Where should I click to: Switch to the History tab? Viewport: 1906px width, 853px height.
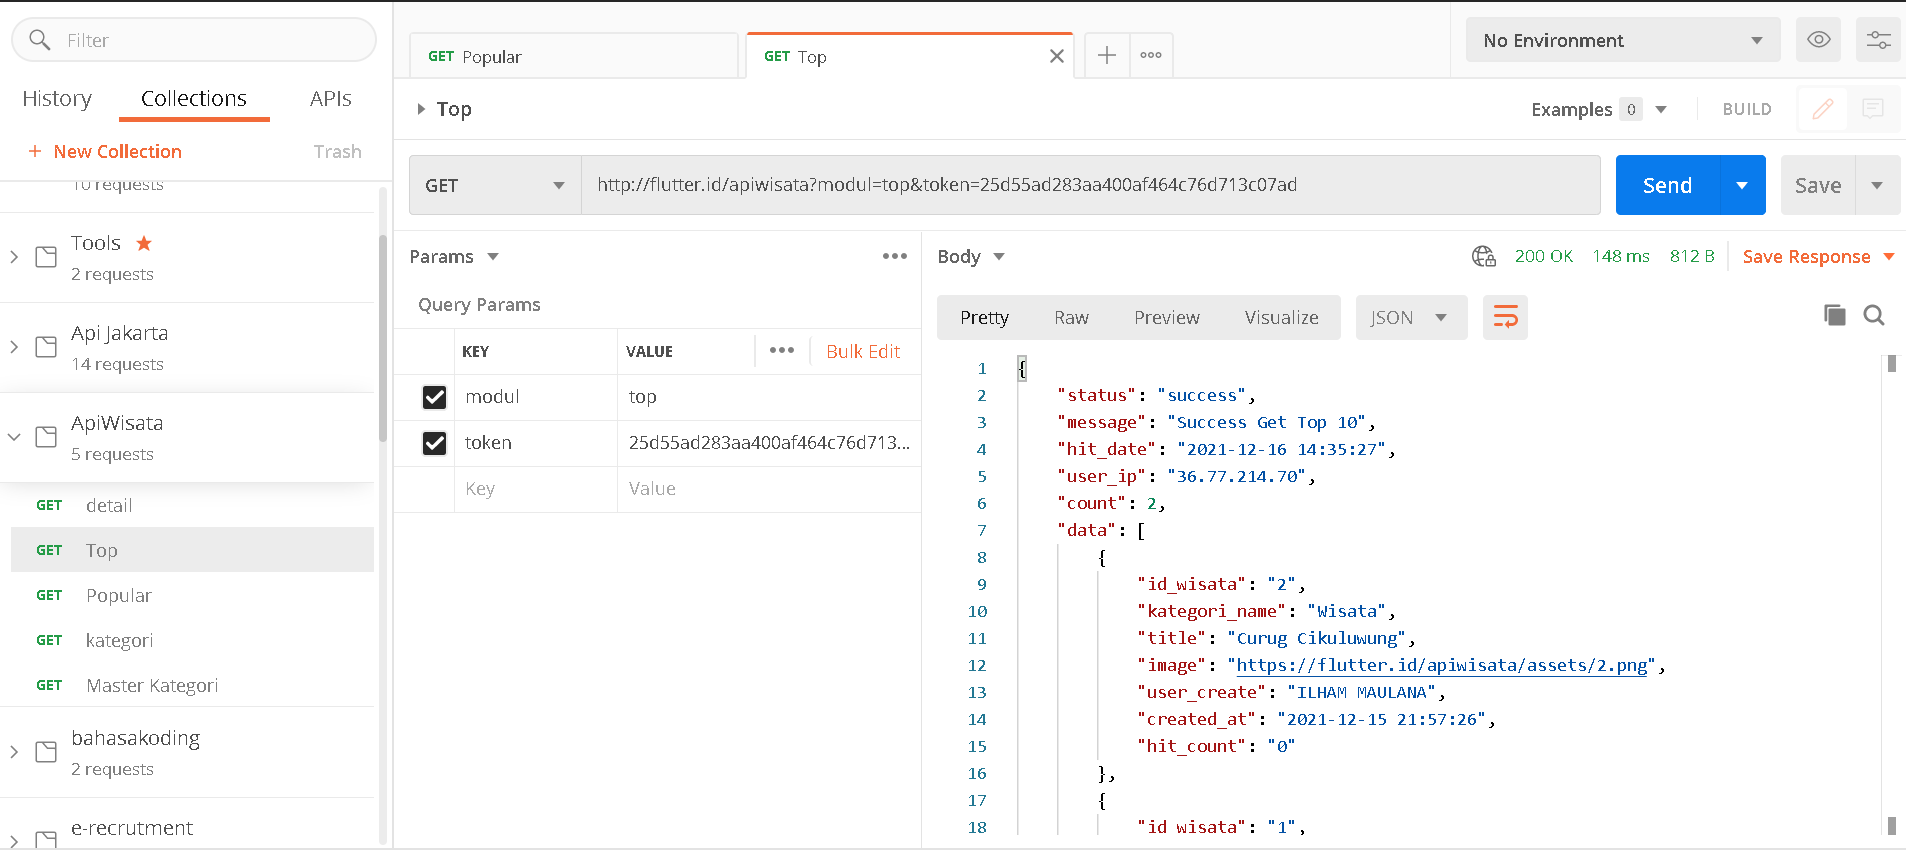pyautogui.click(x=57, y=98)
